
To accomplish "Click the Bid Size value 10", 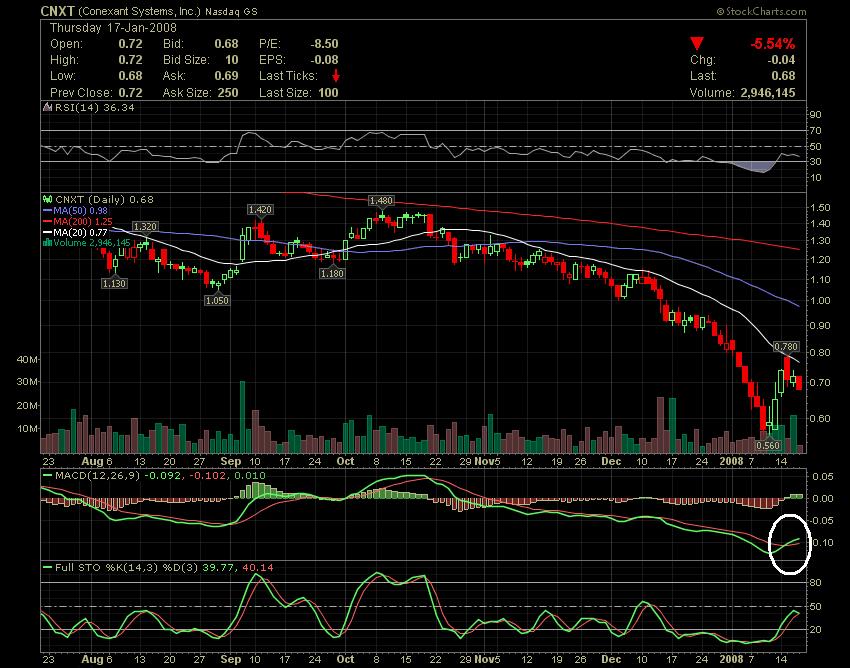I will click(x=231, y=60).
